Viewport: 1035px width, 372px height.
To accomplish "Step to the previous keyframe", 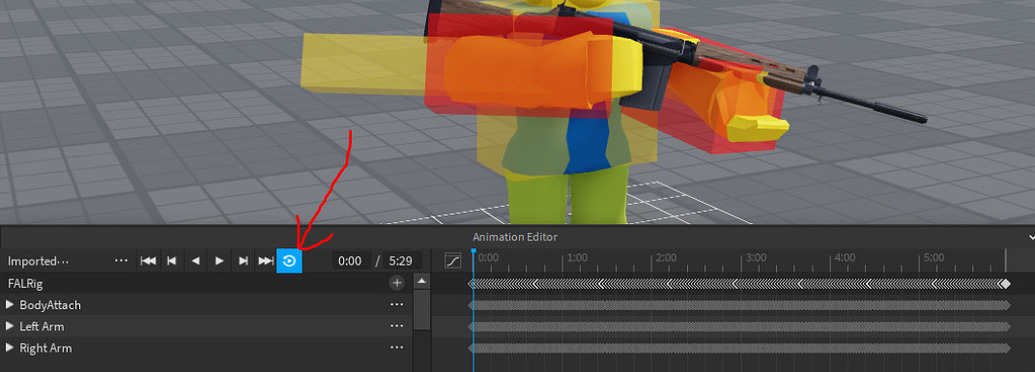I will 172,261.
